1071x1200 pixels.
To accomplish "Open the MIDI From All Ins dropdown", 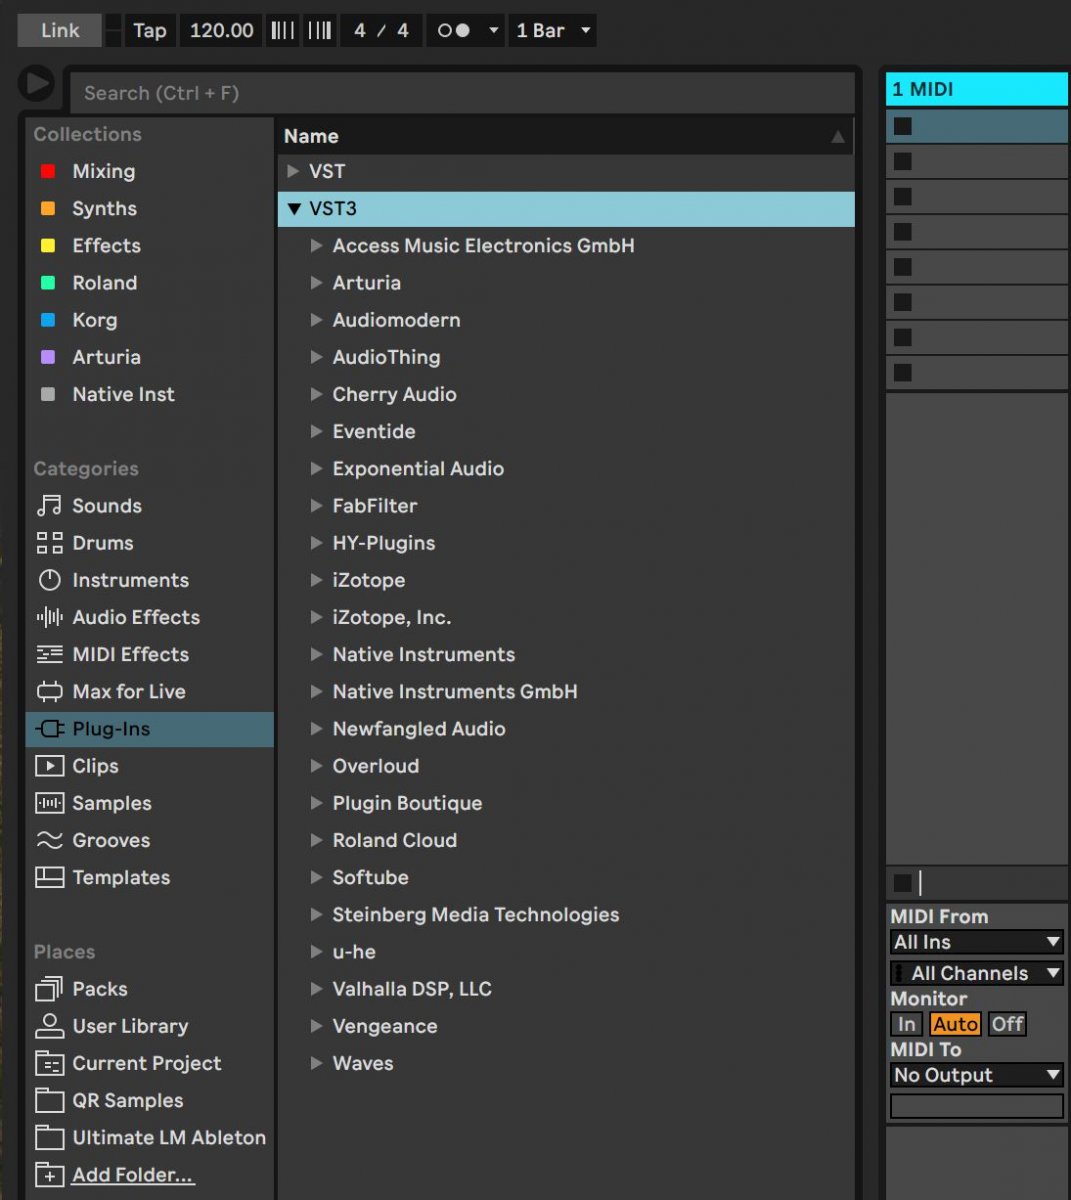I will tap(976, 942).
